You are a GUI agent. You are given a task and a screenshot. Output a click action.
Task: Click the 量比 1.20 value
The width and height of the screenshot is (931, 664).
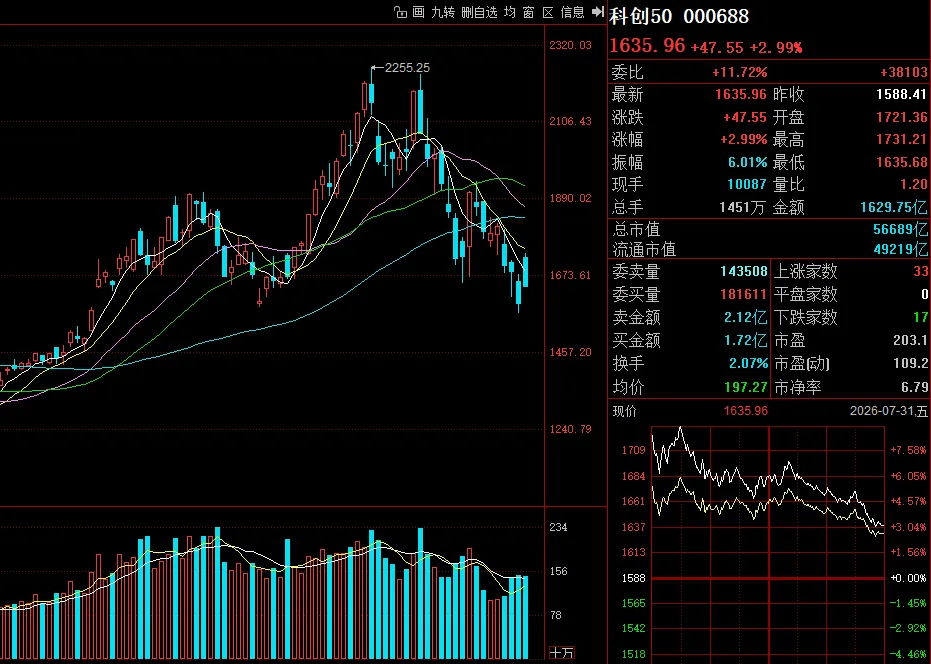coord(913,185)
